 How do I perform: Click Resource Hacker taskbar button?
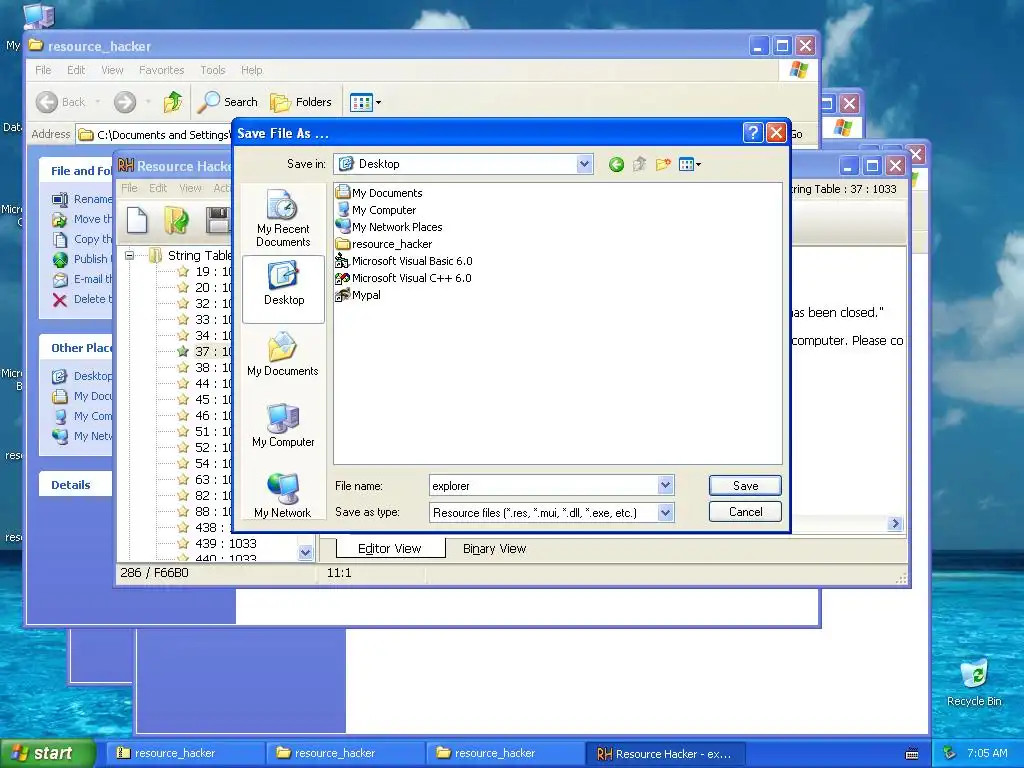point(666,754)
